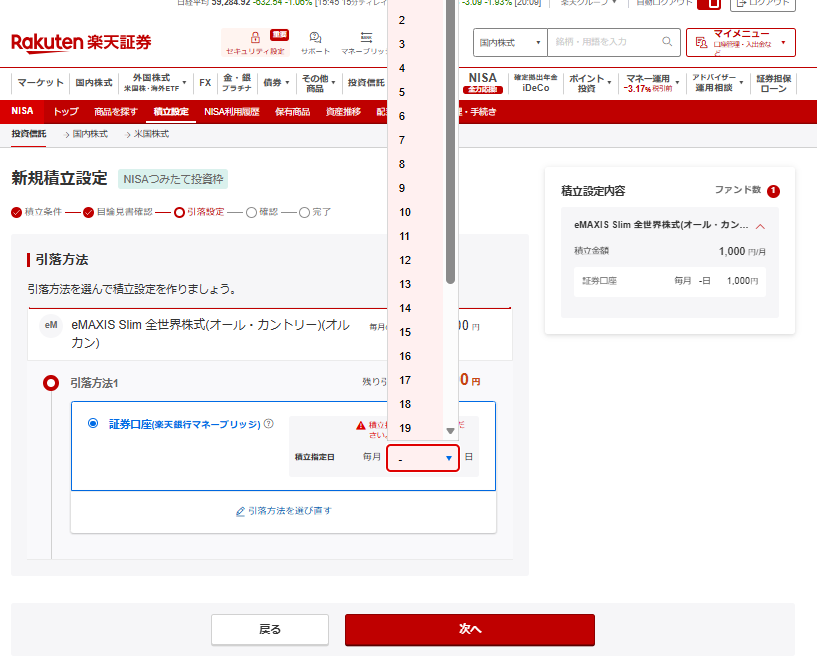Choose day 15 from the list
The width and height of the screenshot is (817, 660).
pyautogui.click(x=415, y=332)
